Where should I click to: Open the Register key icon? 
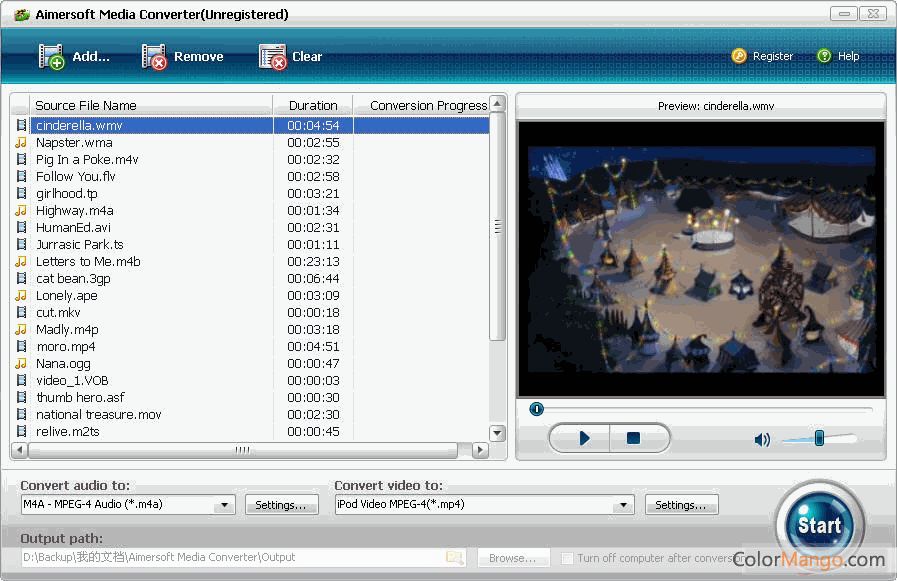coord(739,56)
